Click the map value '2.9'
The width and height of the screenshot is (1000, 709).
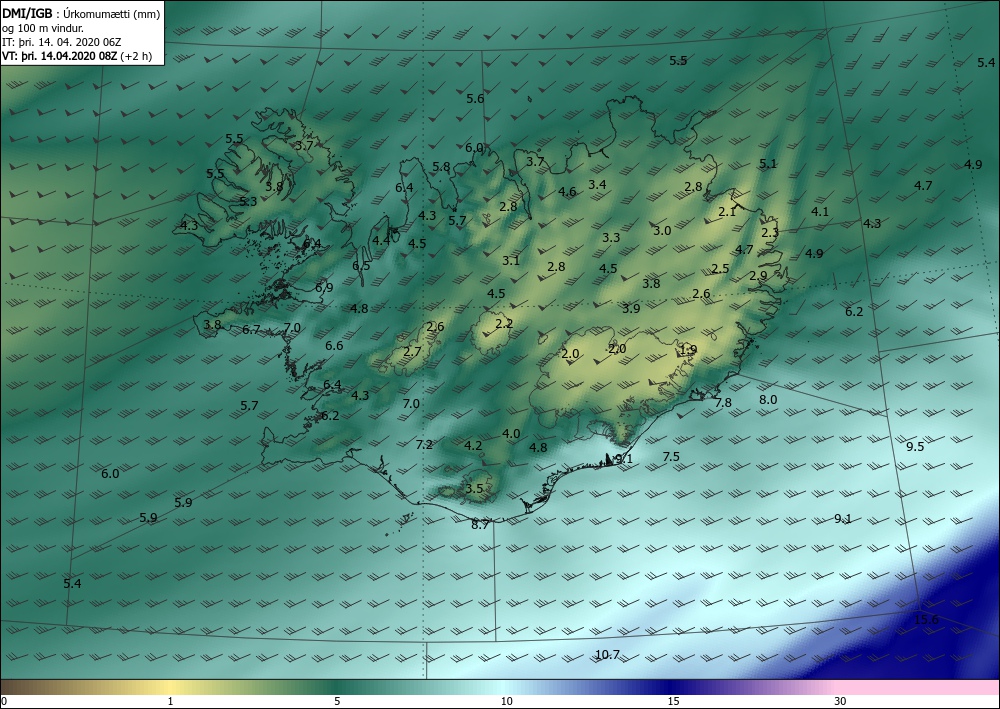(x=758, y=276)
